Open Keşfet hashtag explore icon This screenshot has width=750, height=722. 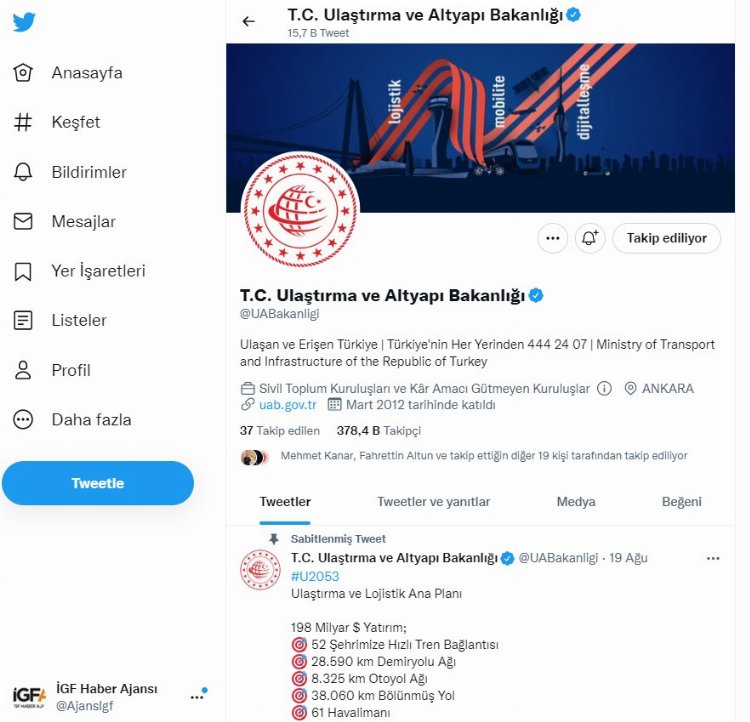(x=23, y=122)
